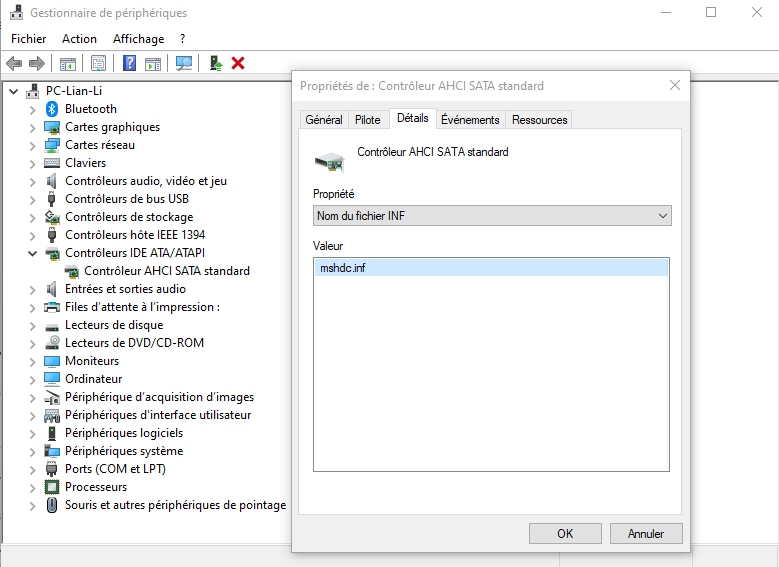The image size is (779, 567).
Task: Open the Affichage menu
Action: pos(138,39)
